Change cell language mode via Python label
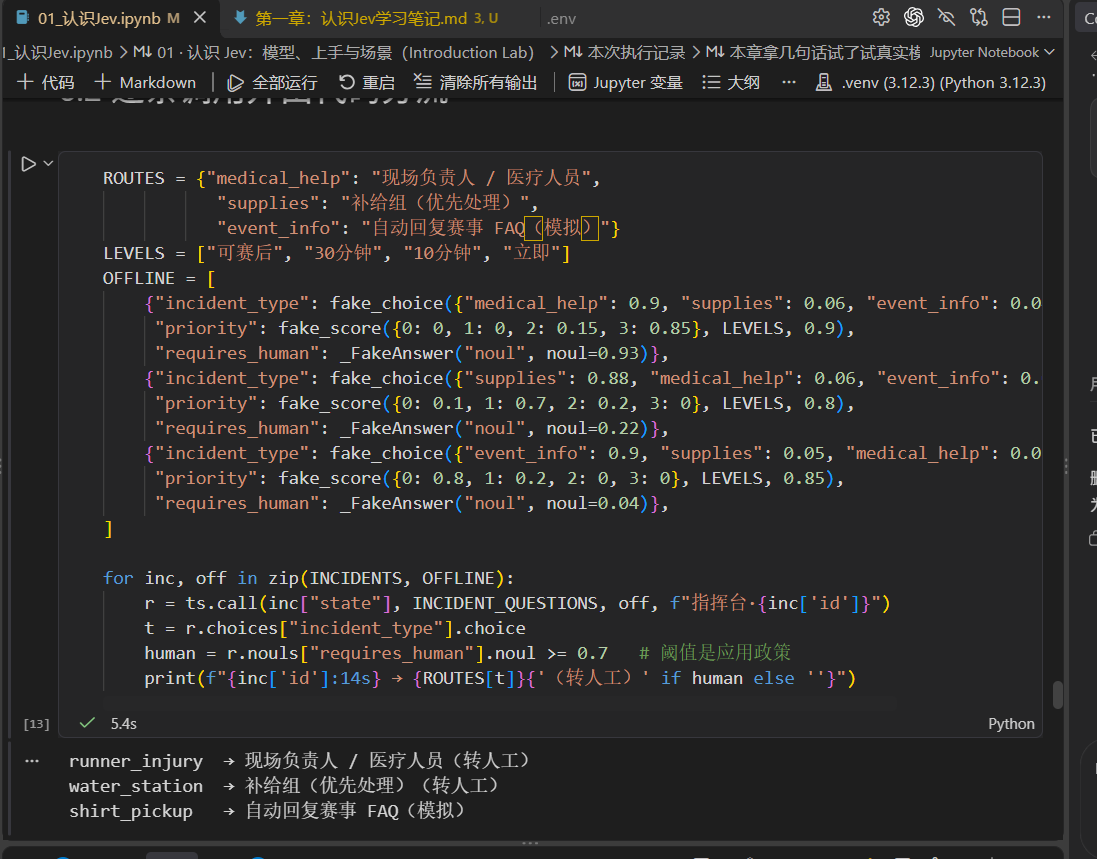1097x859 pixels. pyautogui.click(x=1011, y=724)
